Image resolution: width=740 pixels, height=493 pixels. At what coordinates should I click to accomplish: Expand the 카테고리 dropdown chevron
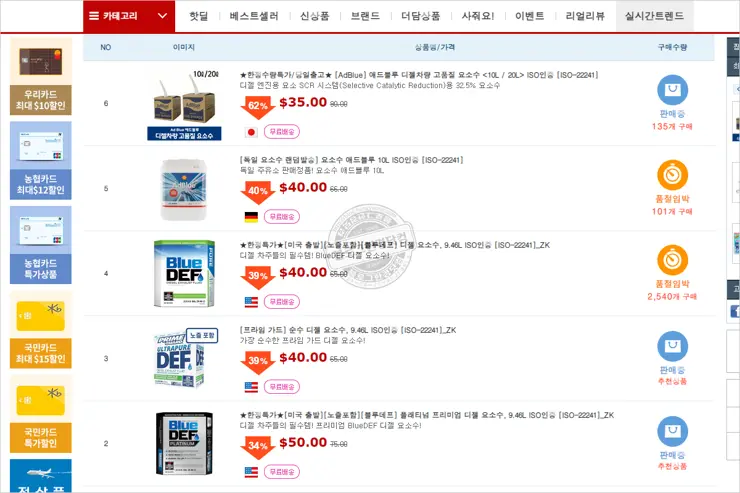click(162, 16)
